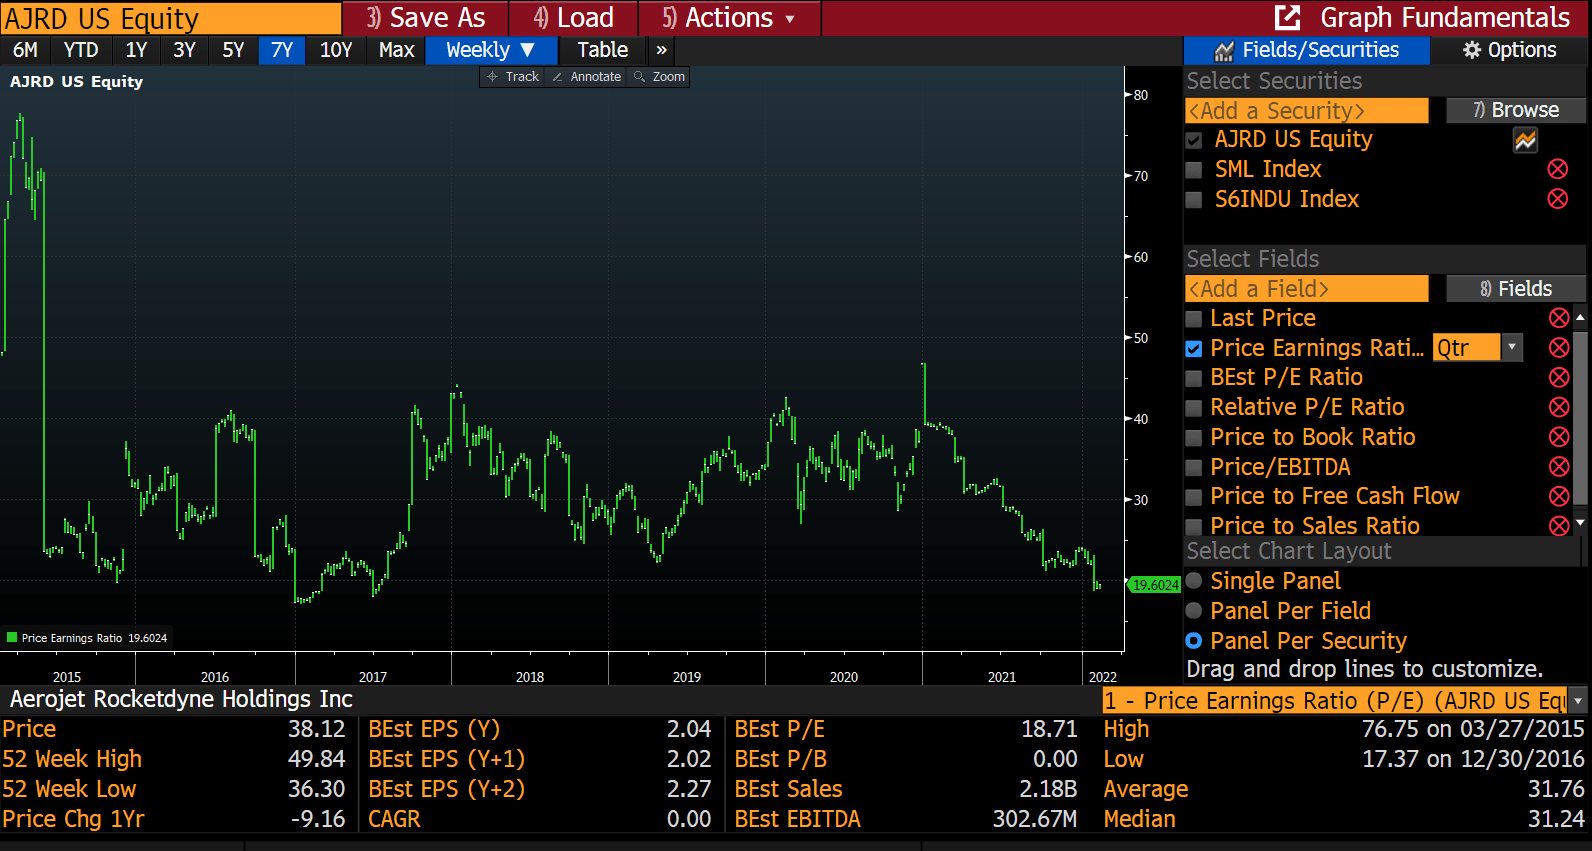This screenshot has width=1592, height=851.
Task: Select Single Panel chart layout
Action: coord(1194,581)
